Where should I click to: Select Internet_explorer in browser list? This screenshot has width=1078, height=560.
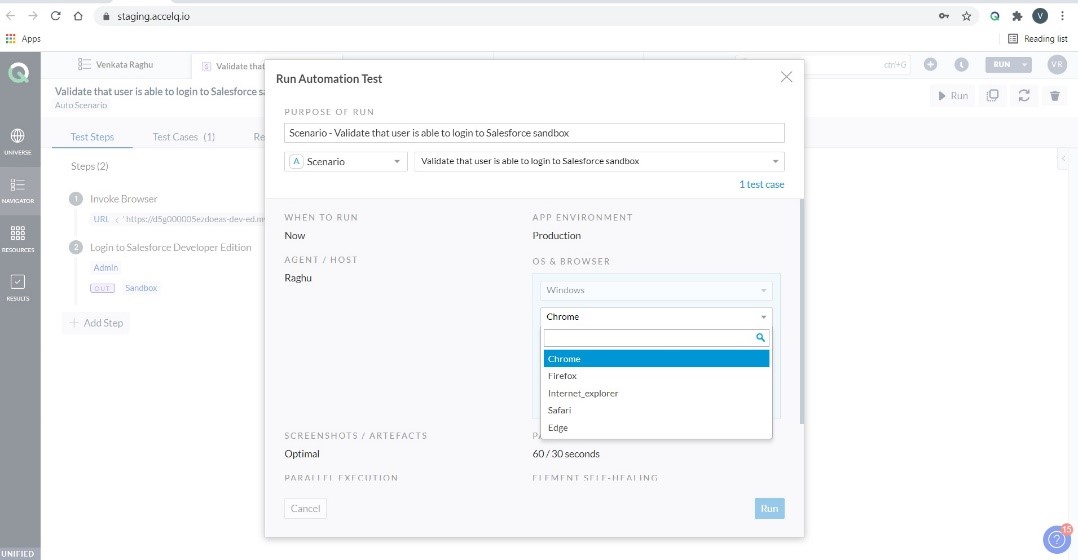tap(656, 393)
